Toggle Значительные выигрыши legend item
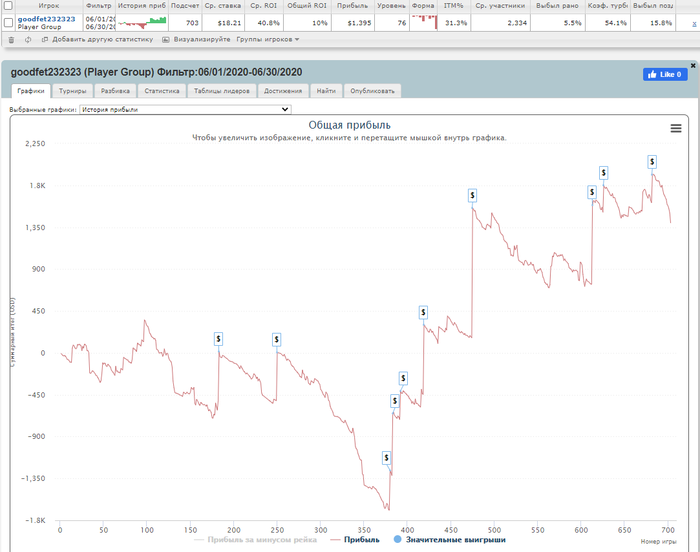The width and height of the screenshot is (700, 552). click(x=450, y=539)
